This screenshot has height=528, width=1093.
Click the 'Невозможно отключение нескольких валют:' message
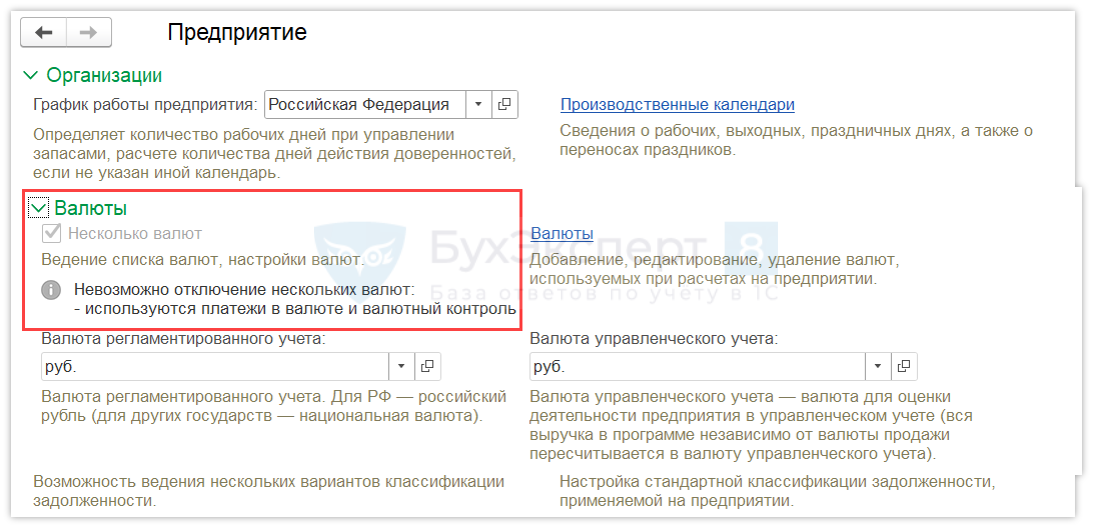pos(244,289)
